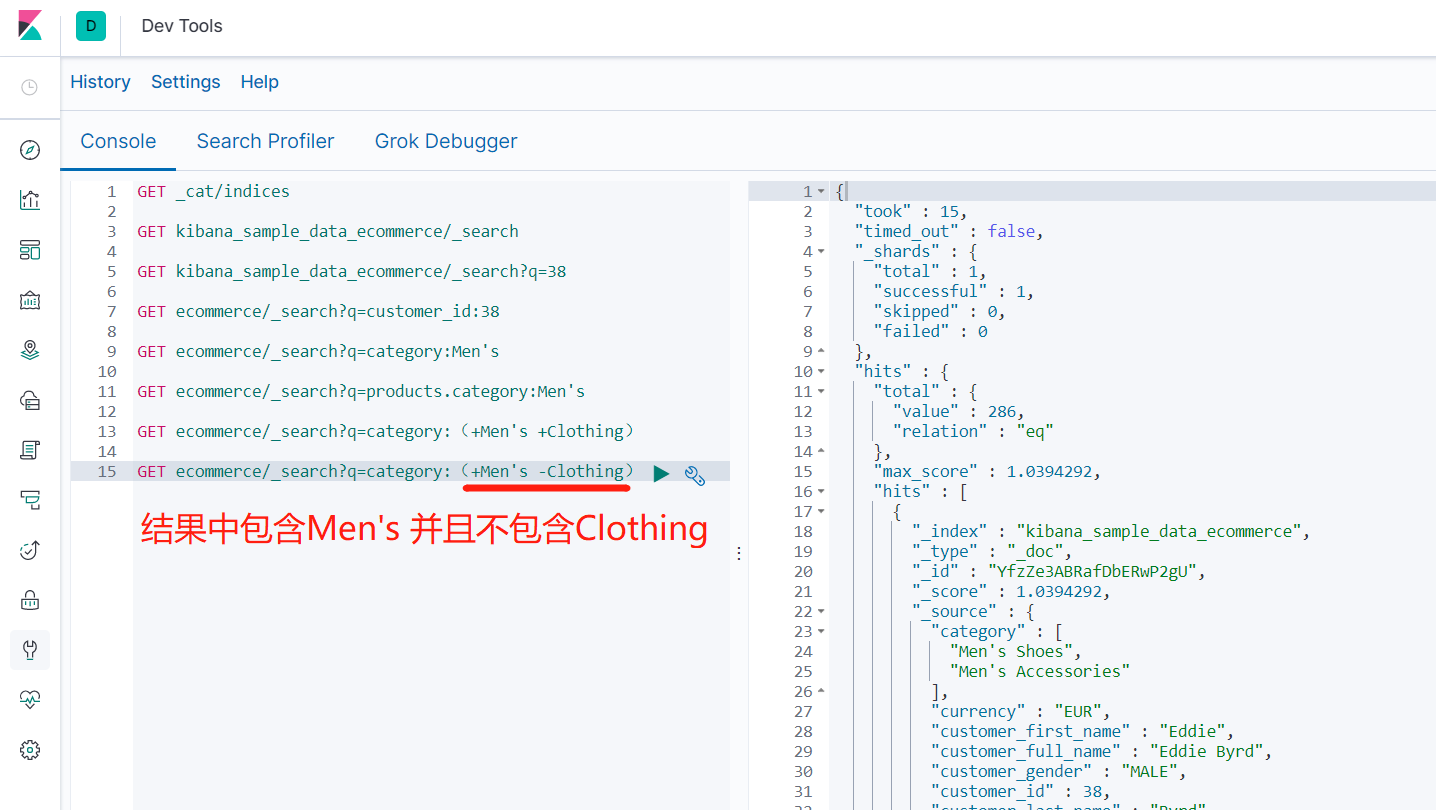Viewport: 1436px width, 810px height.
Task: Click the "Men's Shoes" category value
Action: [x=1014, y=651]
